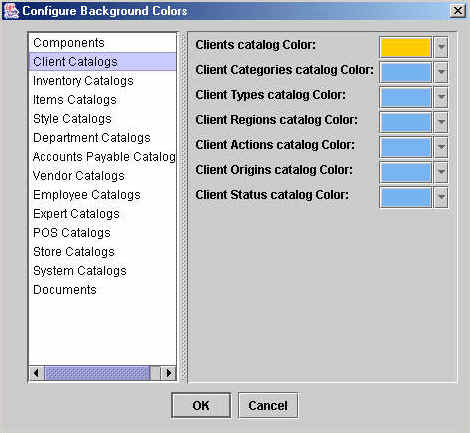Viewport: 470px width, 433px height.
Task: Click the application icon in title bar
Action: (11, 11)
